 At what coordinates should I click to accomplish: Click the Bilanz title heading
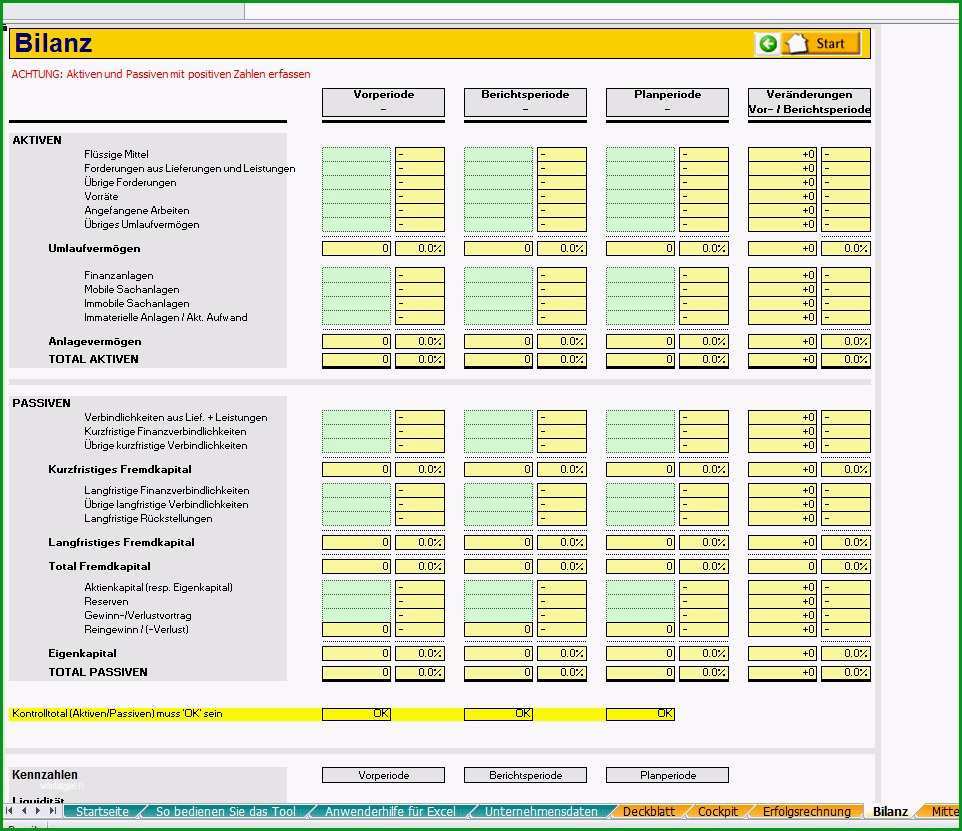(x=53, y=44)
